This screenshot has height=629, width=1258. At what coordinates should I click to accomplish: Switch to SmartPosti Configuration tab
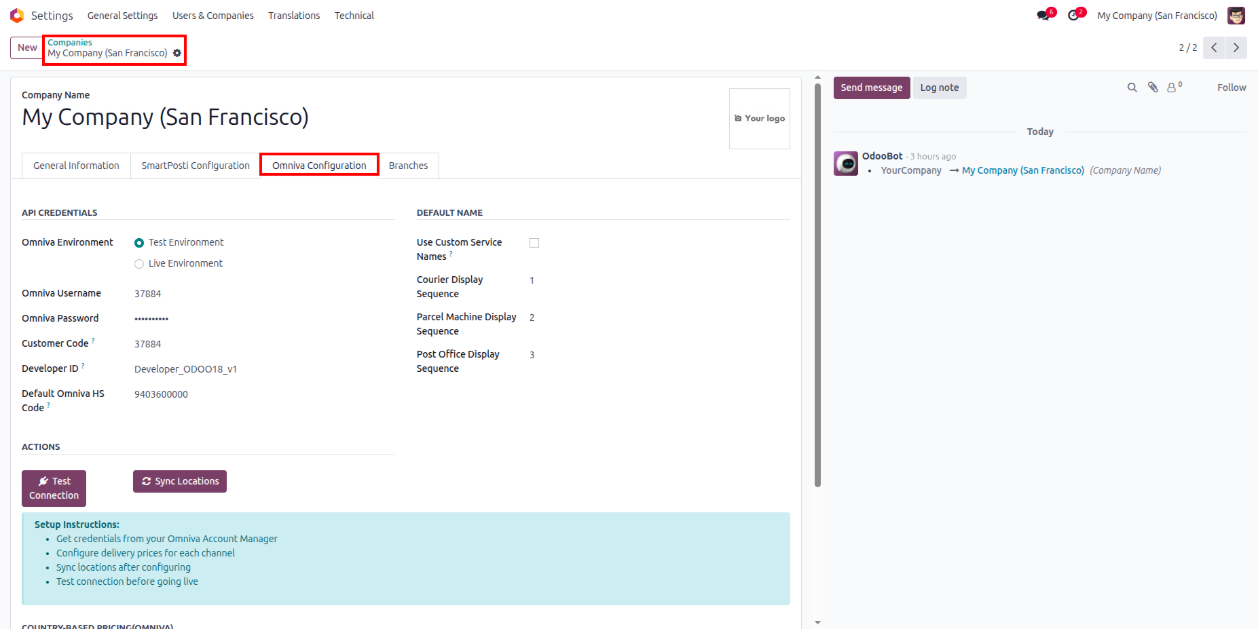click(195, 166)
